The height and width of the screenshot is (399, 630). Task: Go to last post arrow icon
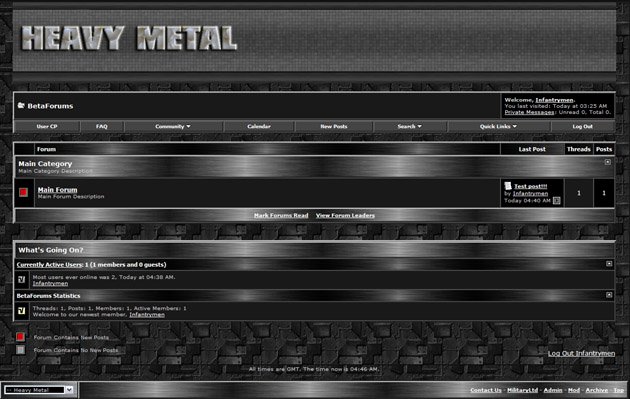[x=556, y=201]
